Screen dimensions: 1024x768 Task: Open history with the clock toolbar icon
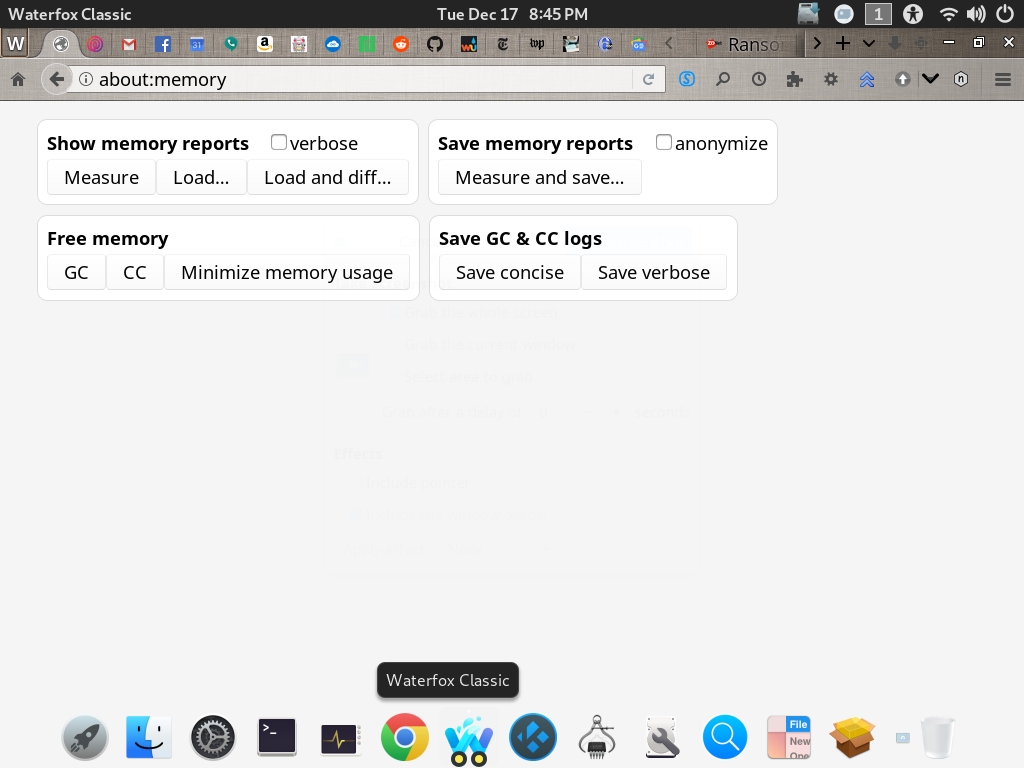pos(760,78)
